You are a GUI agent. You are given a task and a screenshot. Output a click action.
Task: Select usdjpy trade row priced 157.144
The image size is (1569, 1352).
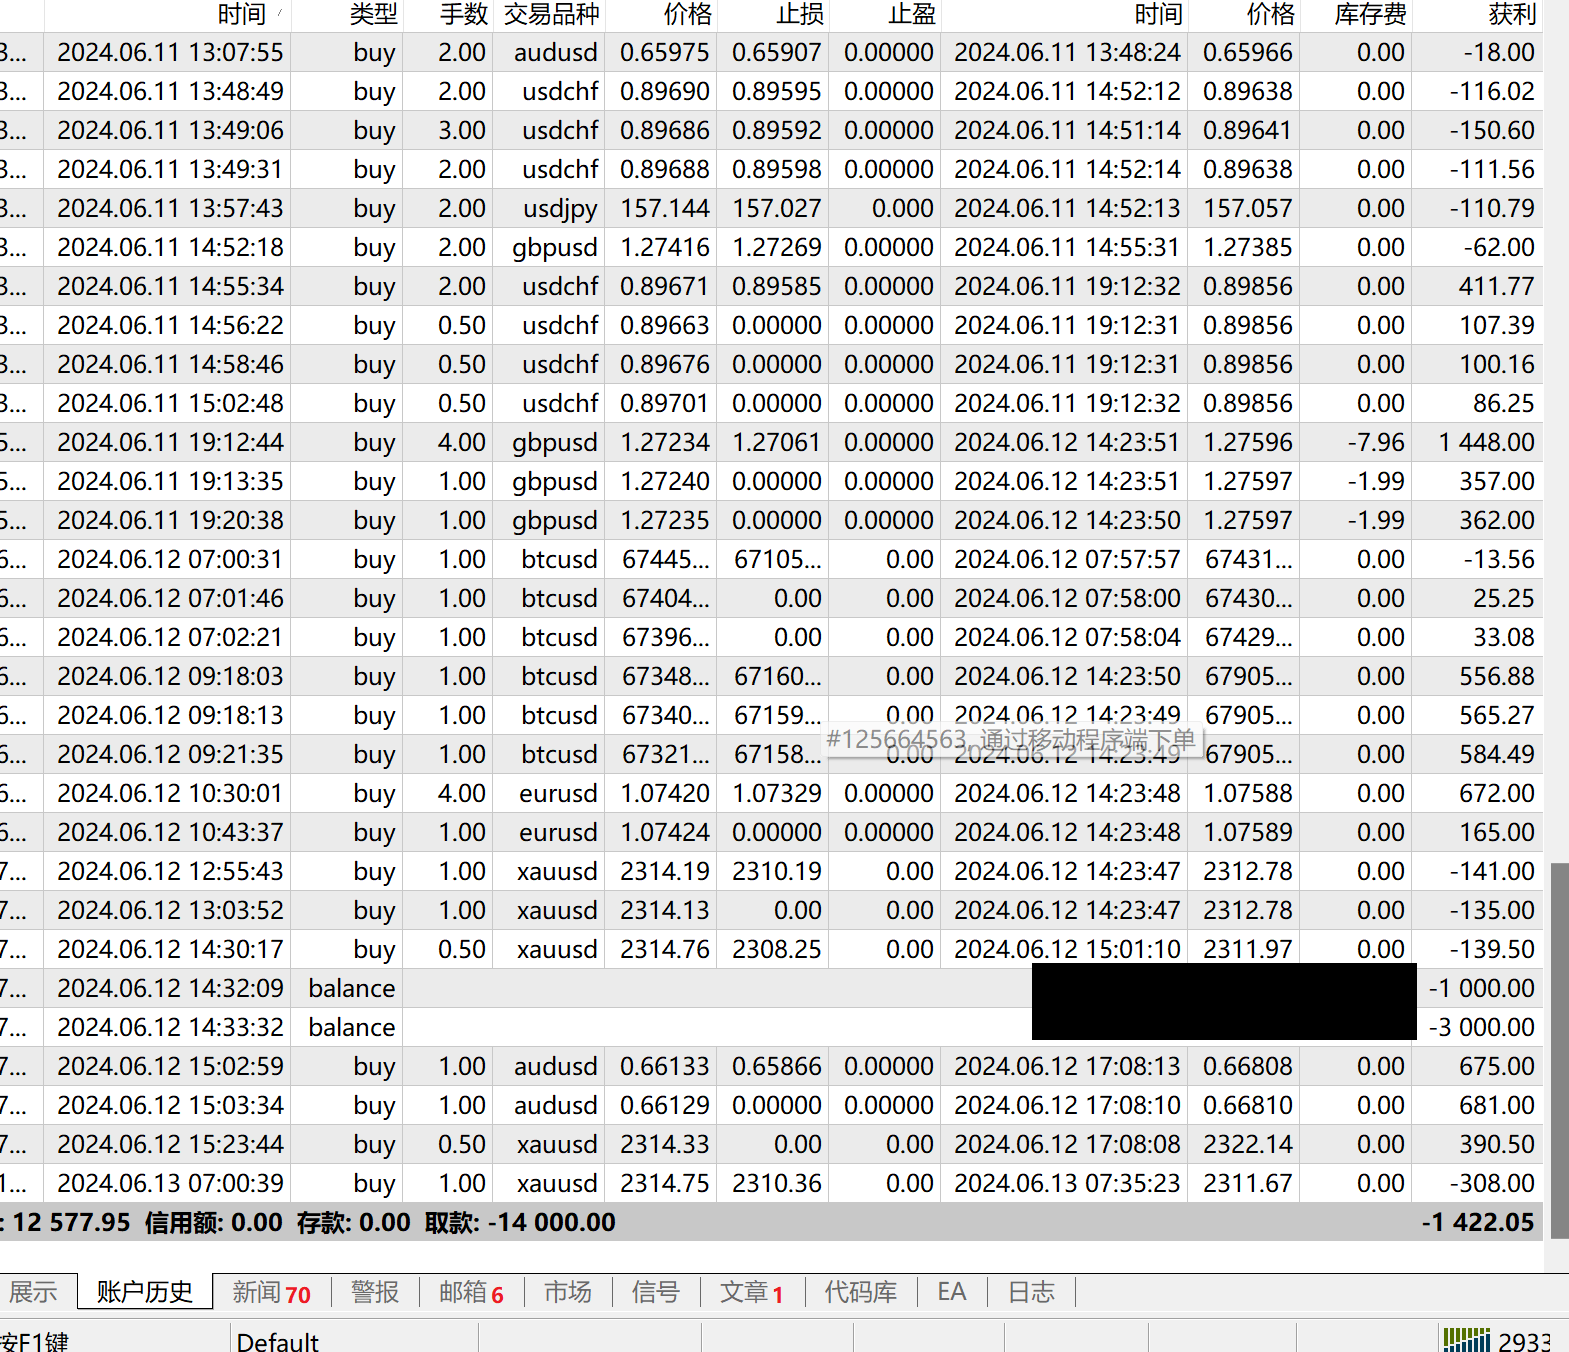click(770, 208)
